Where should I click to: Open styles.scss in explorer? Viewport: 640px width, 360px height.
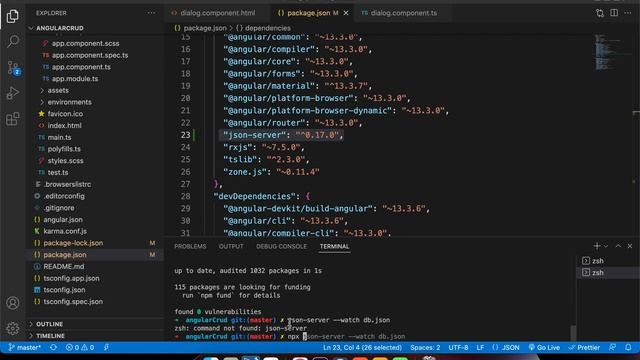click(x=65, y=161)
